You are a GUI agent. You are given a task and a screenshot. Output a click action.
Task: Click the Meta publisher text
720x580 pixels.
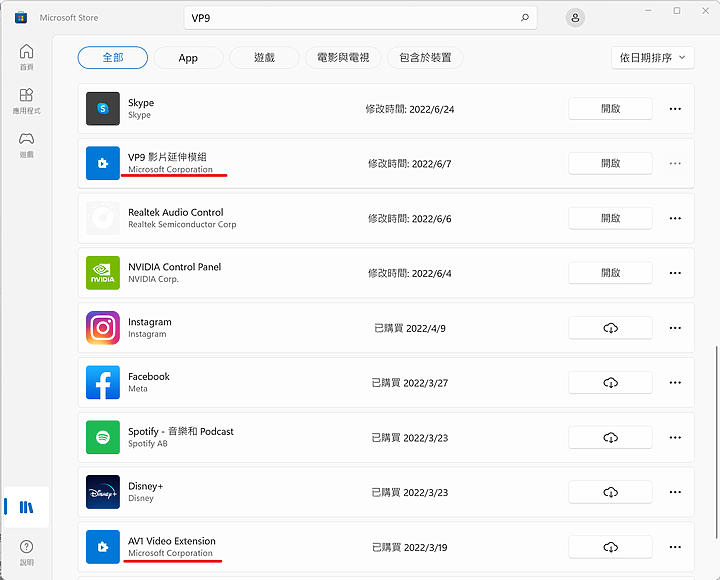coord(138,389)
